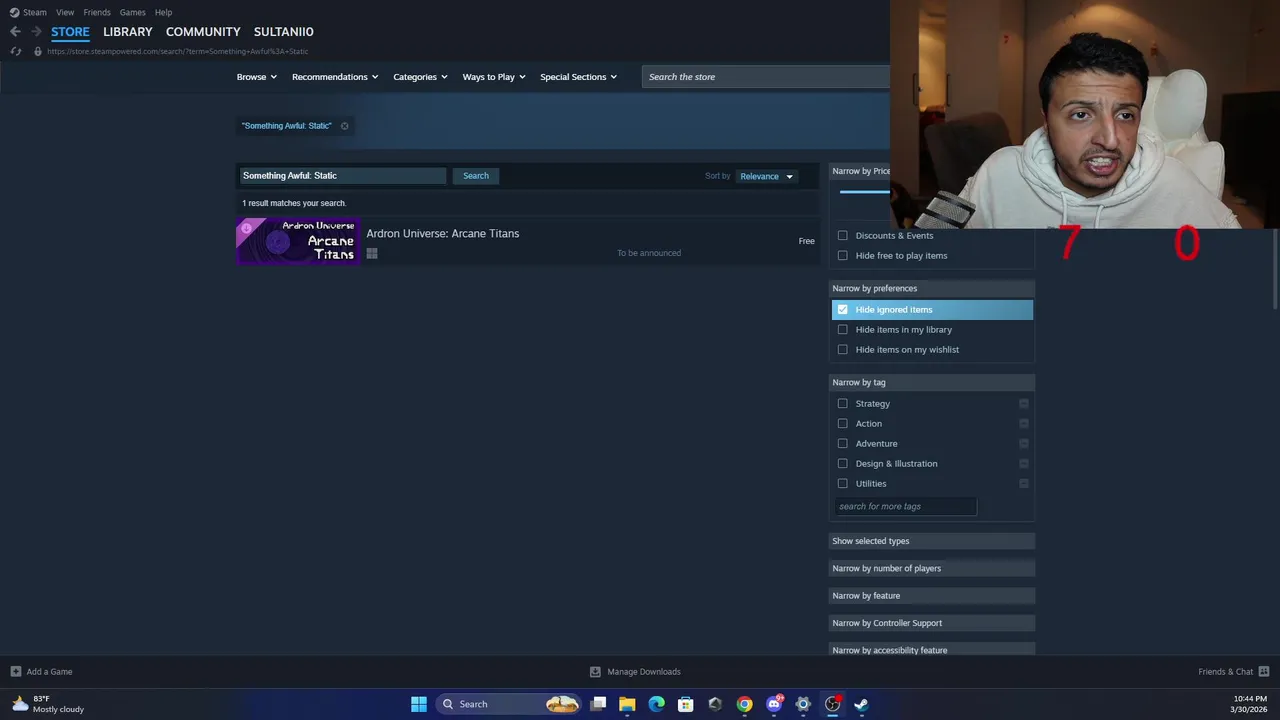This screenshot has width=1280, height=720.
Task: Open the Categories dropdown
Action: pyautogui.click(x=420, y=77)
